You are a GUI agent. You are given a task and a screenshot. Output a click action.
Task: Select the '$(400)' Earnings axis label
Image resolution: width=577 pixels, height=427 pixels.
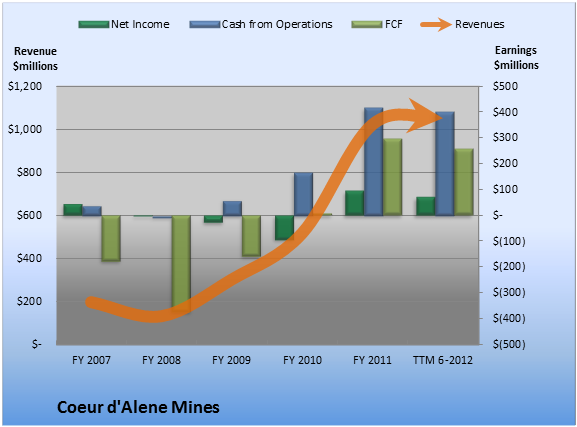pyautogui.click(x=509, y=318)
